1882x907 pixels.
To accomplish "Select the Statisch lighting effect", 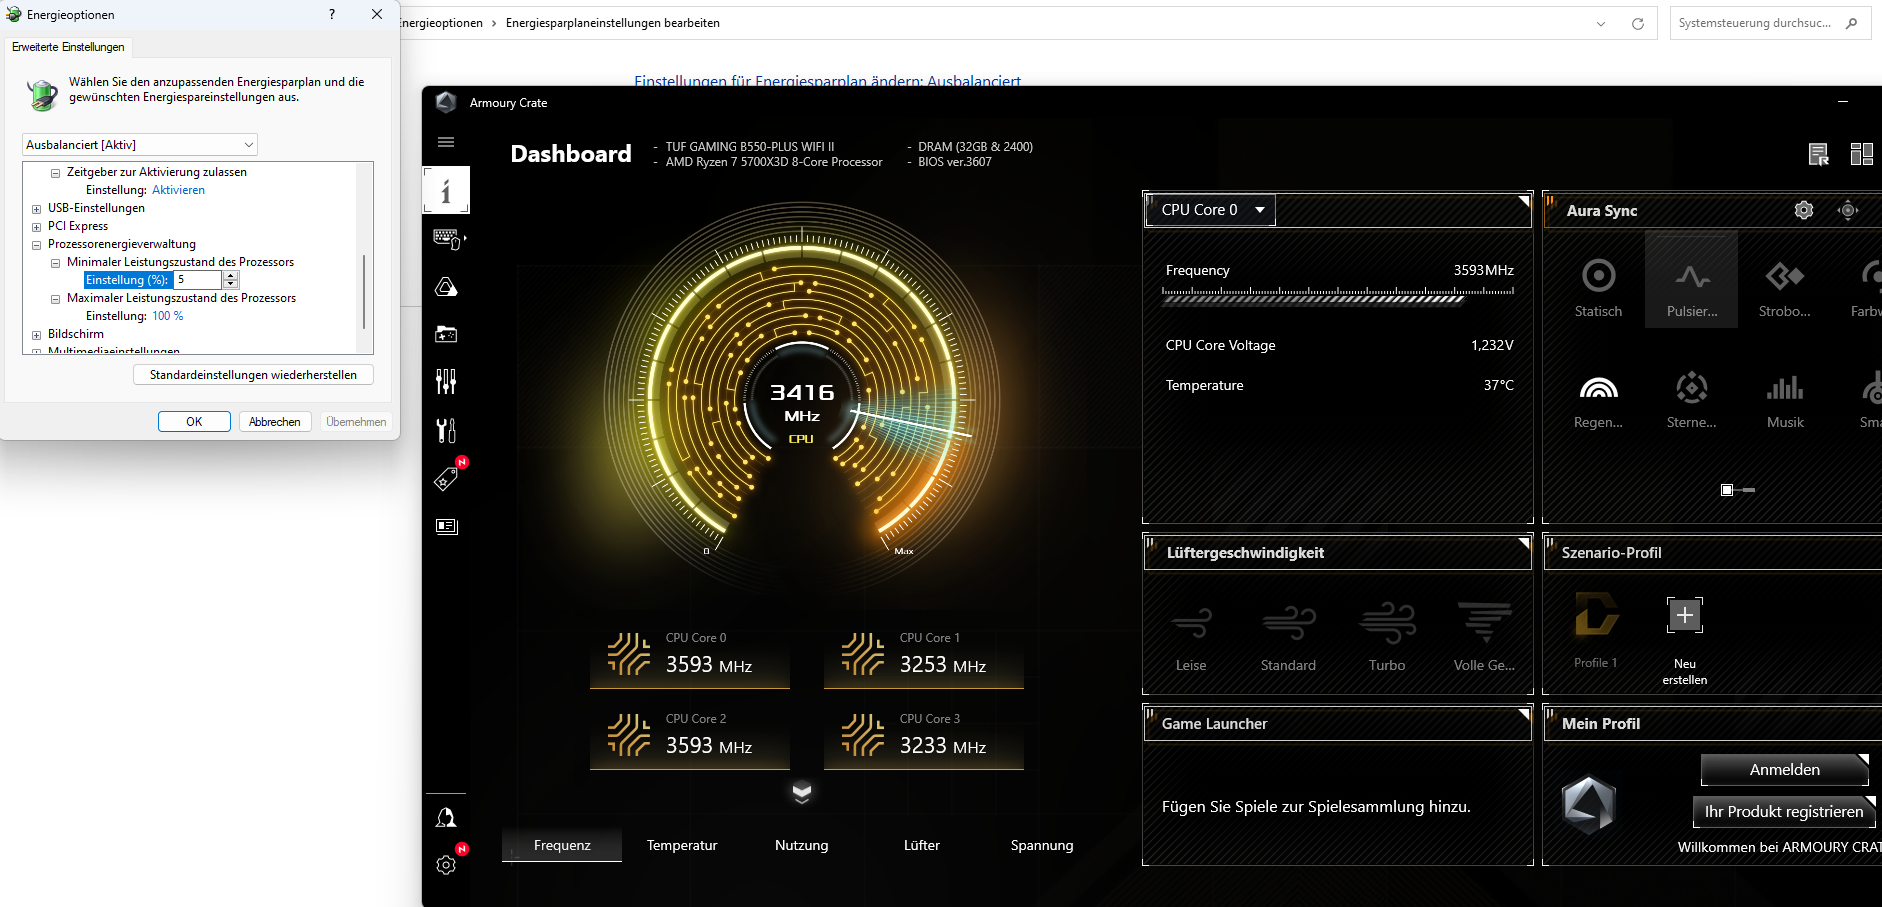I will 1598,288.
